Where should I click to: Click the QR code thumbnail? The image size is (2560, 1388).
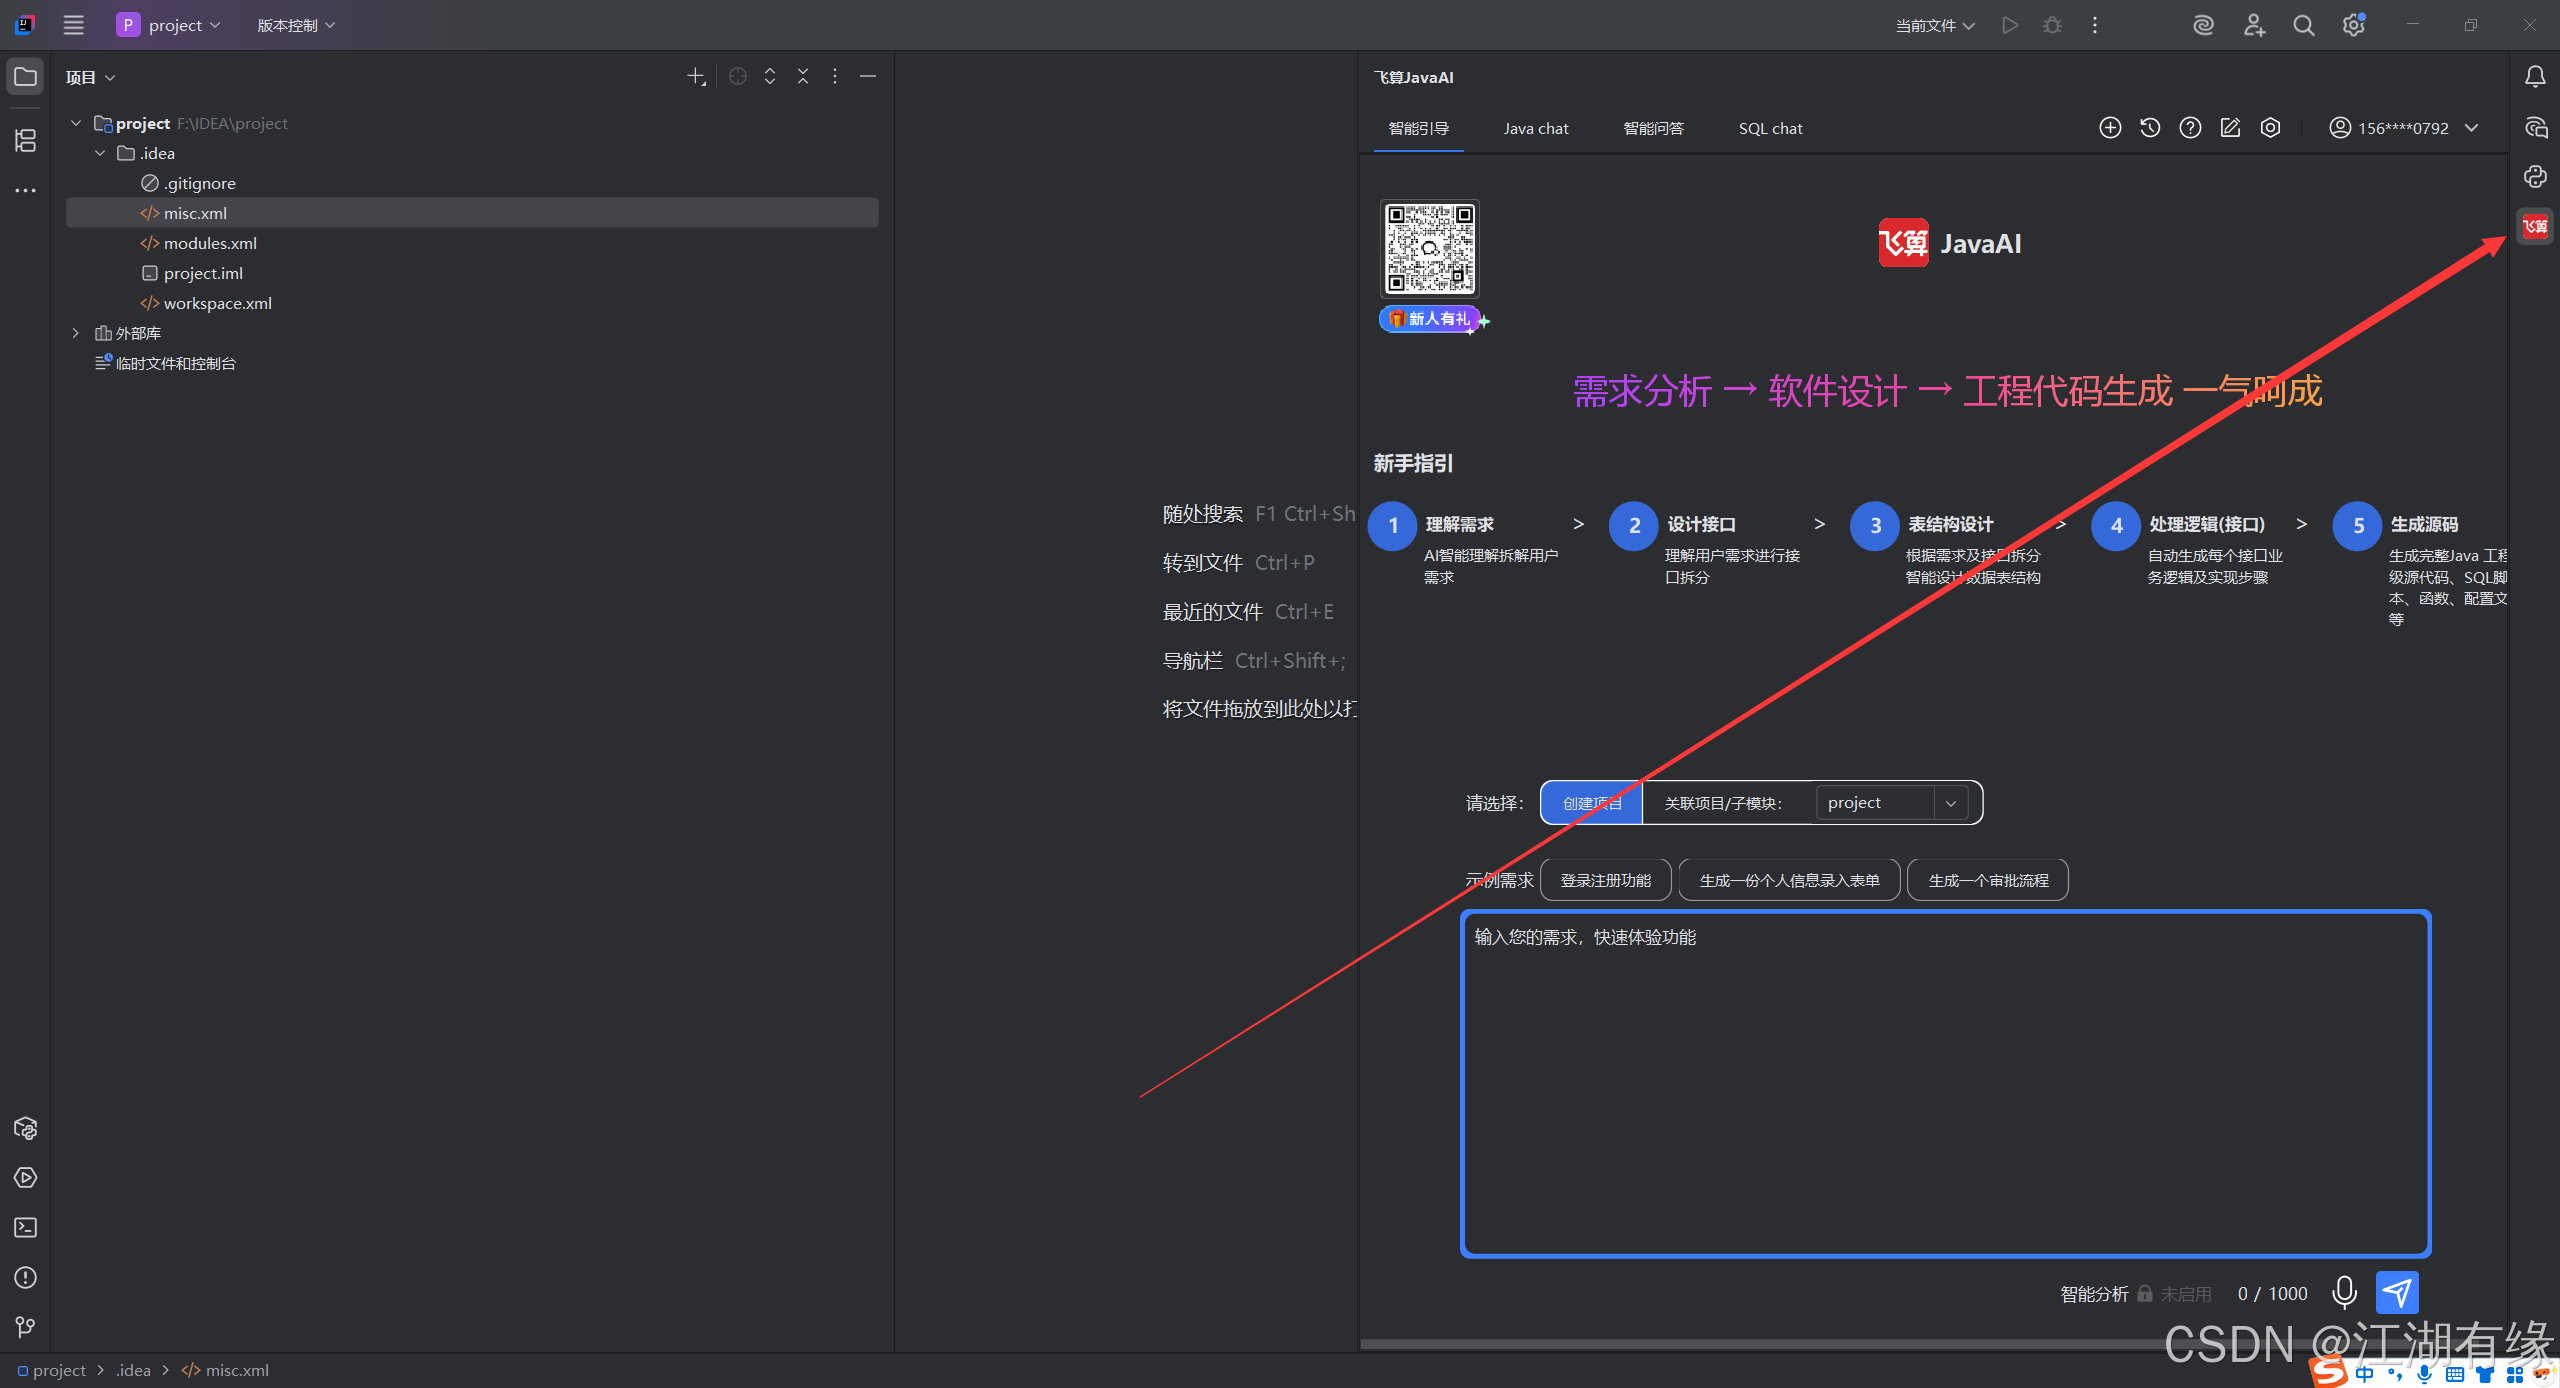[1430, 249]
